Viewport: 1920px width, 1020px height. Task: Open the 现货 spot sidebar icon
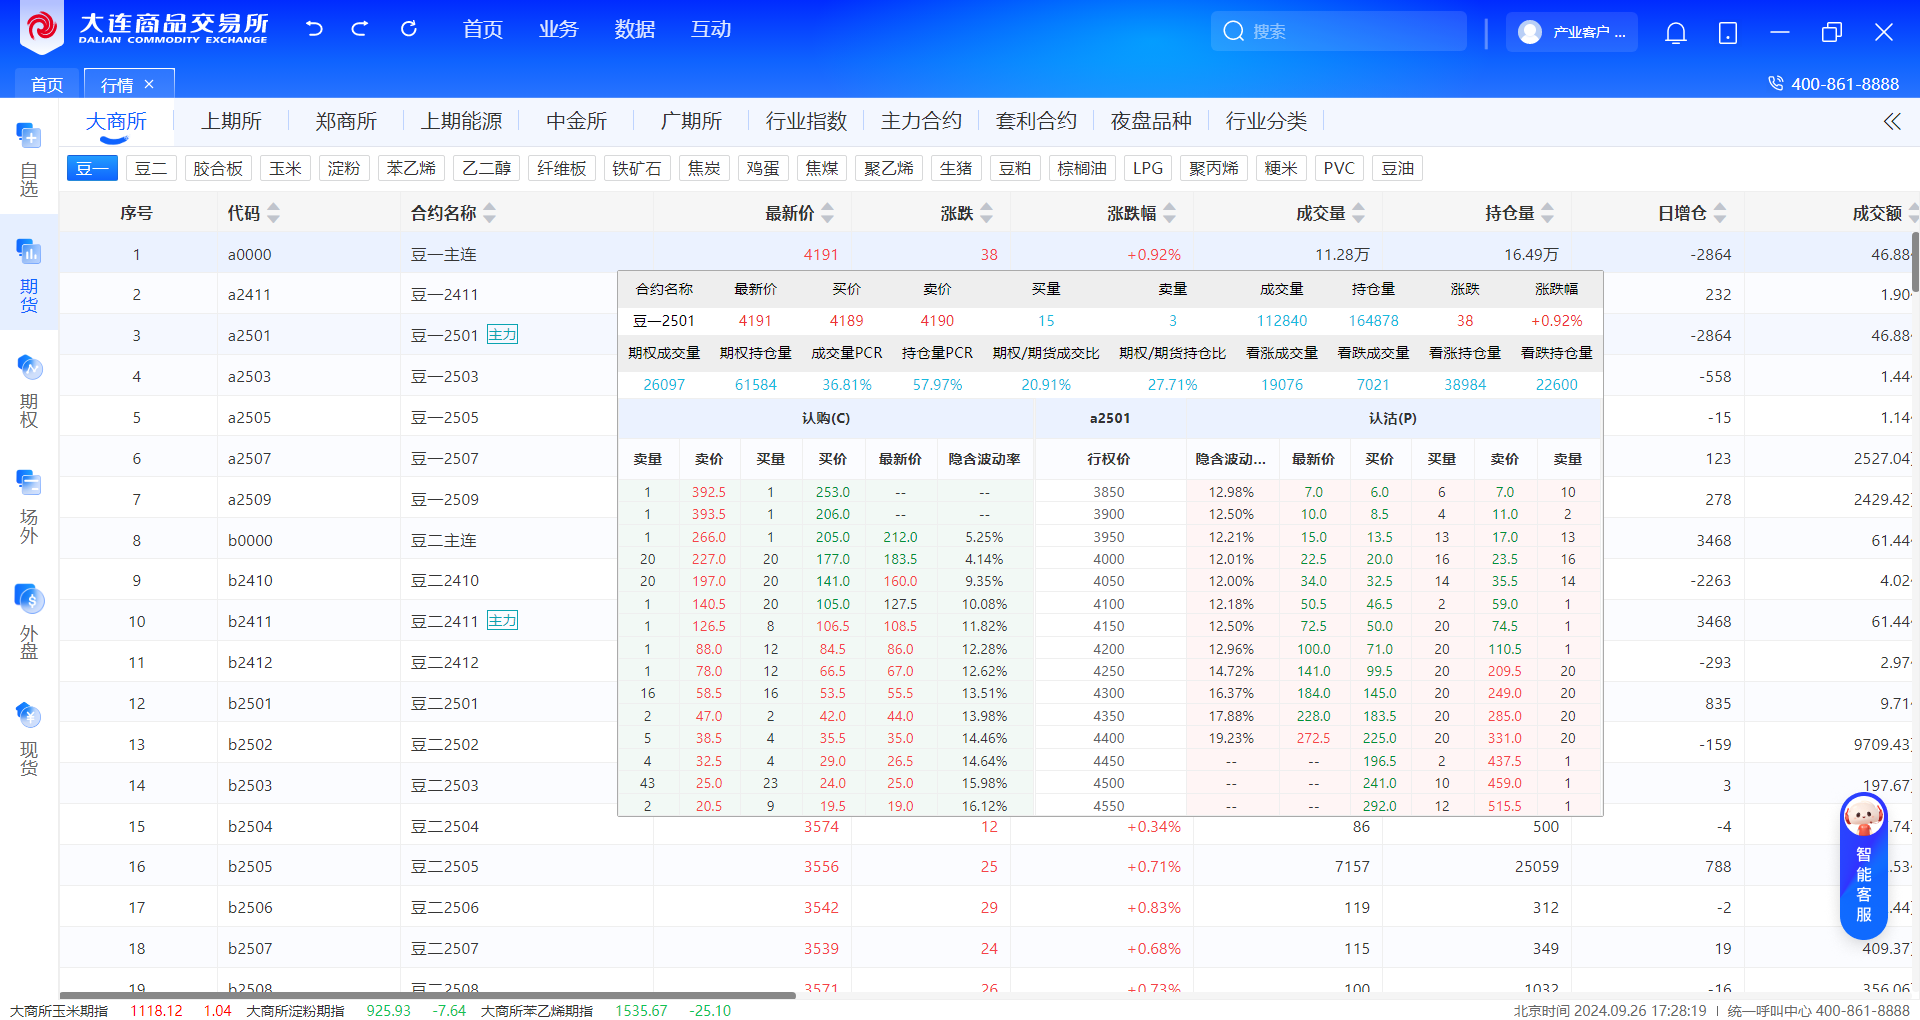29,738
